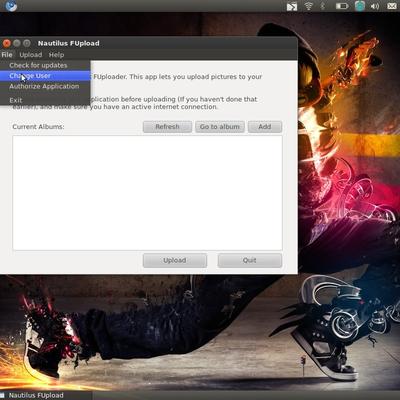Click the teal indicator icon beside volume
The height and width of the screenshot is (400, 400).
point(360,6)
